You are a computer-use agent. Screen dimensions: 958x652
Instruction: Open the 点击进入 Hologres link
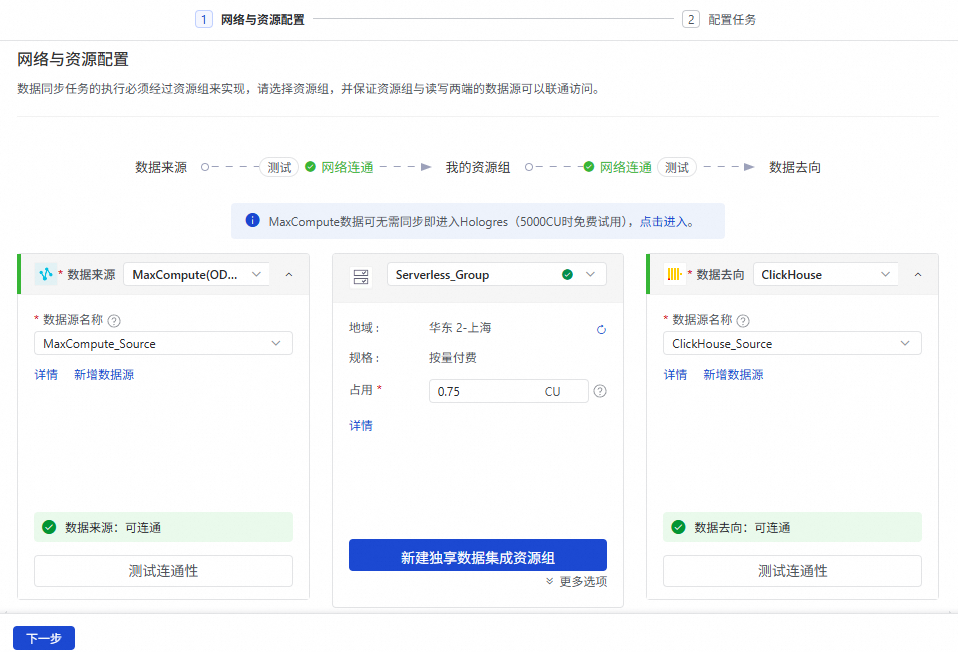click(664, 221)
